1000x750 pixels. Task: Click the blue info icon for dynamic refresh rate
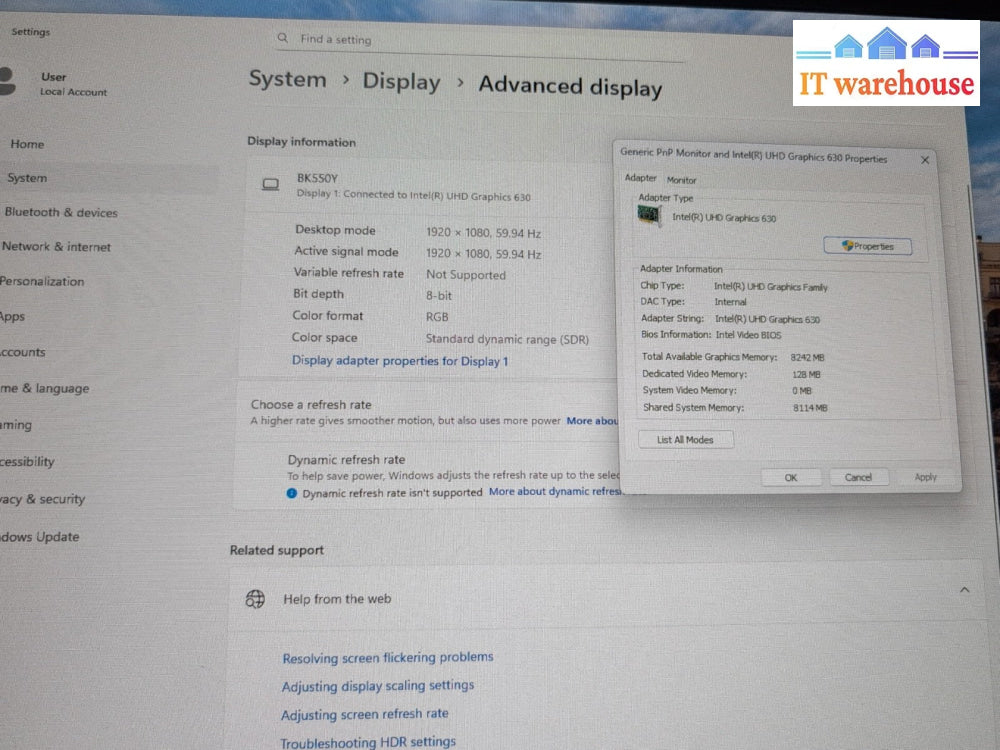tap(291, 493)
